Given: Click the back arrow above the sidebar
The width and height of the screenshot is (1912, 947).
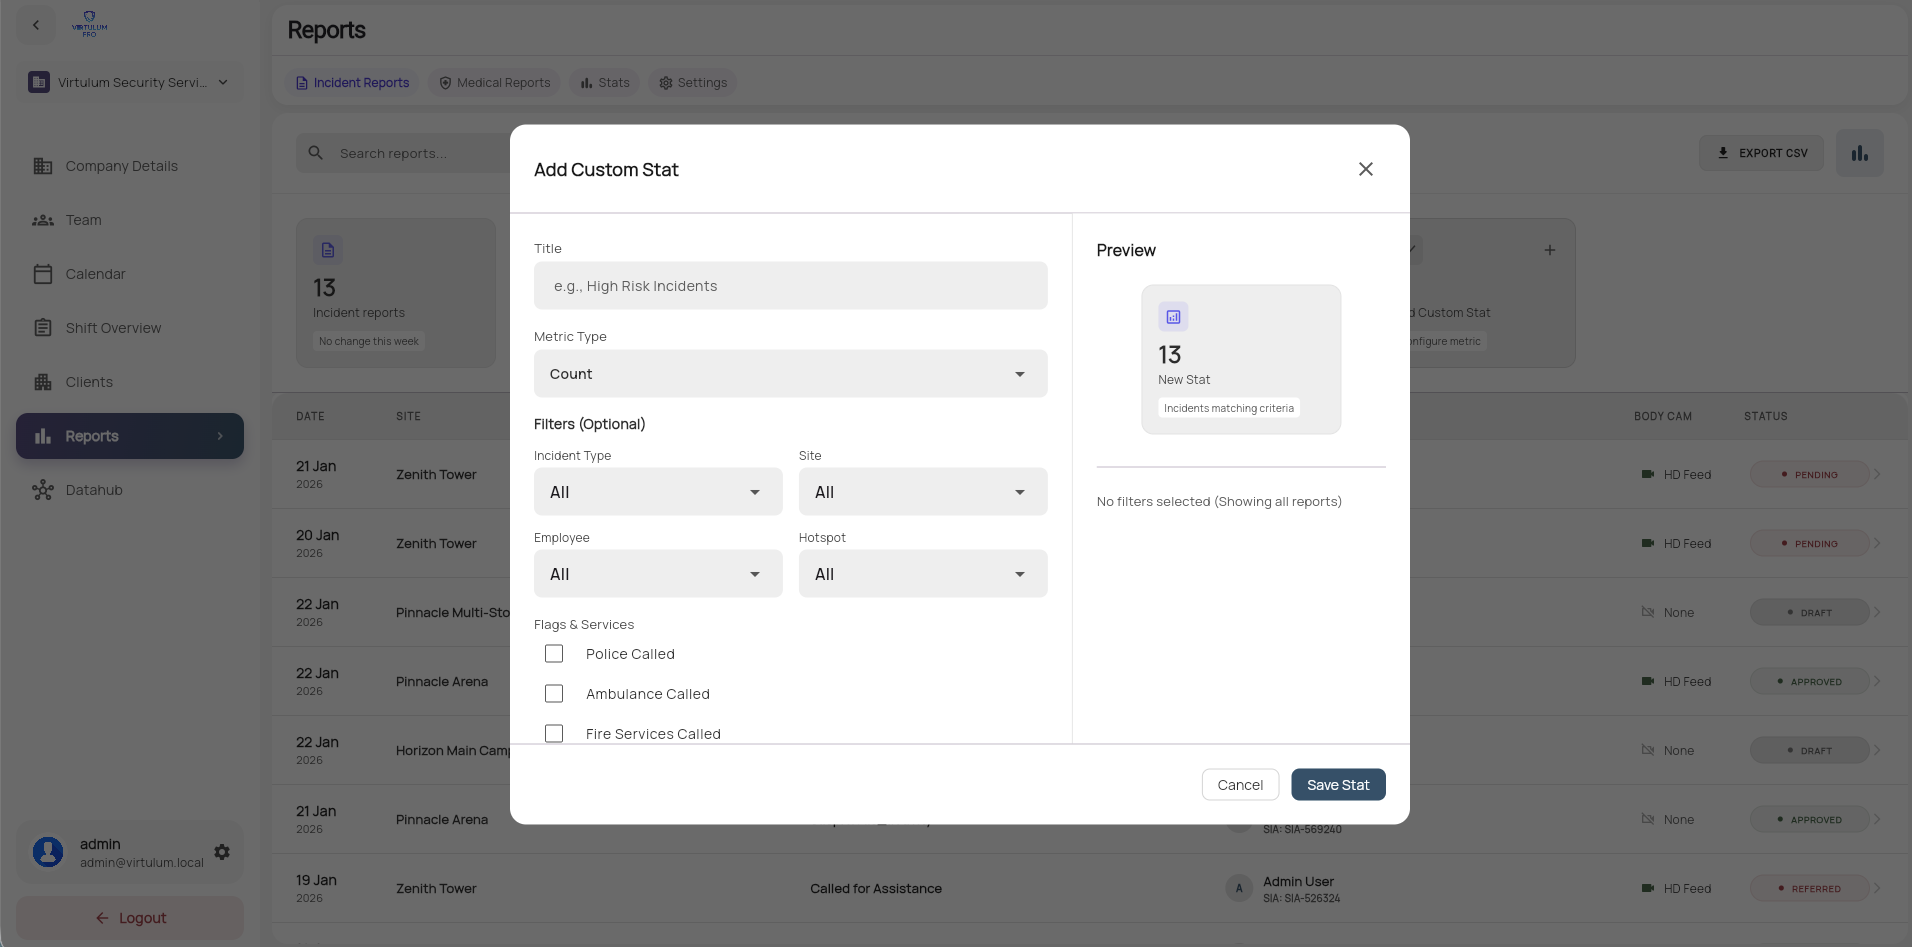Looking at the screenshot, I should (x=36, y=24).
